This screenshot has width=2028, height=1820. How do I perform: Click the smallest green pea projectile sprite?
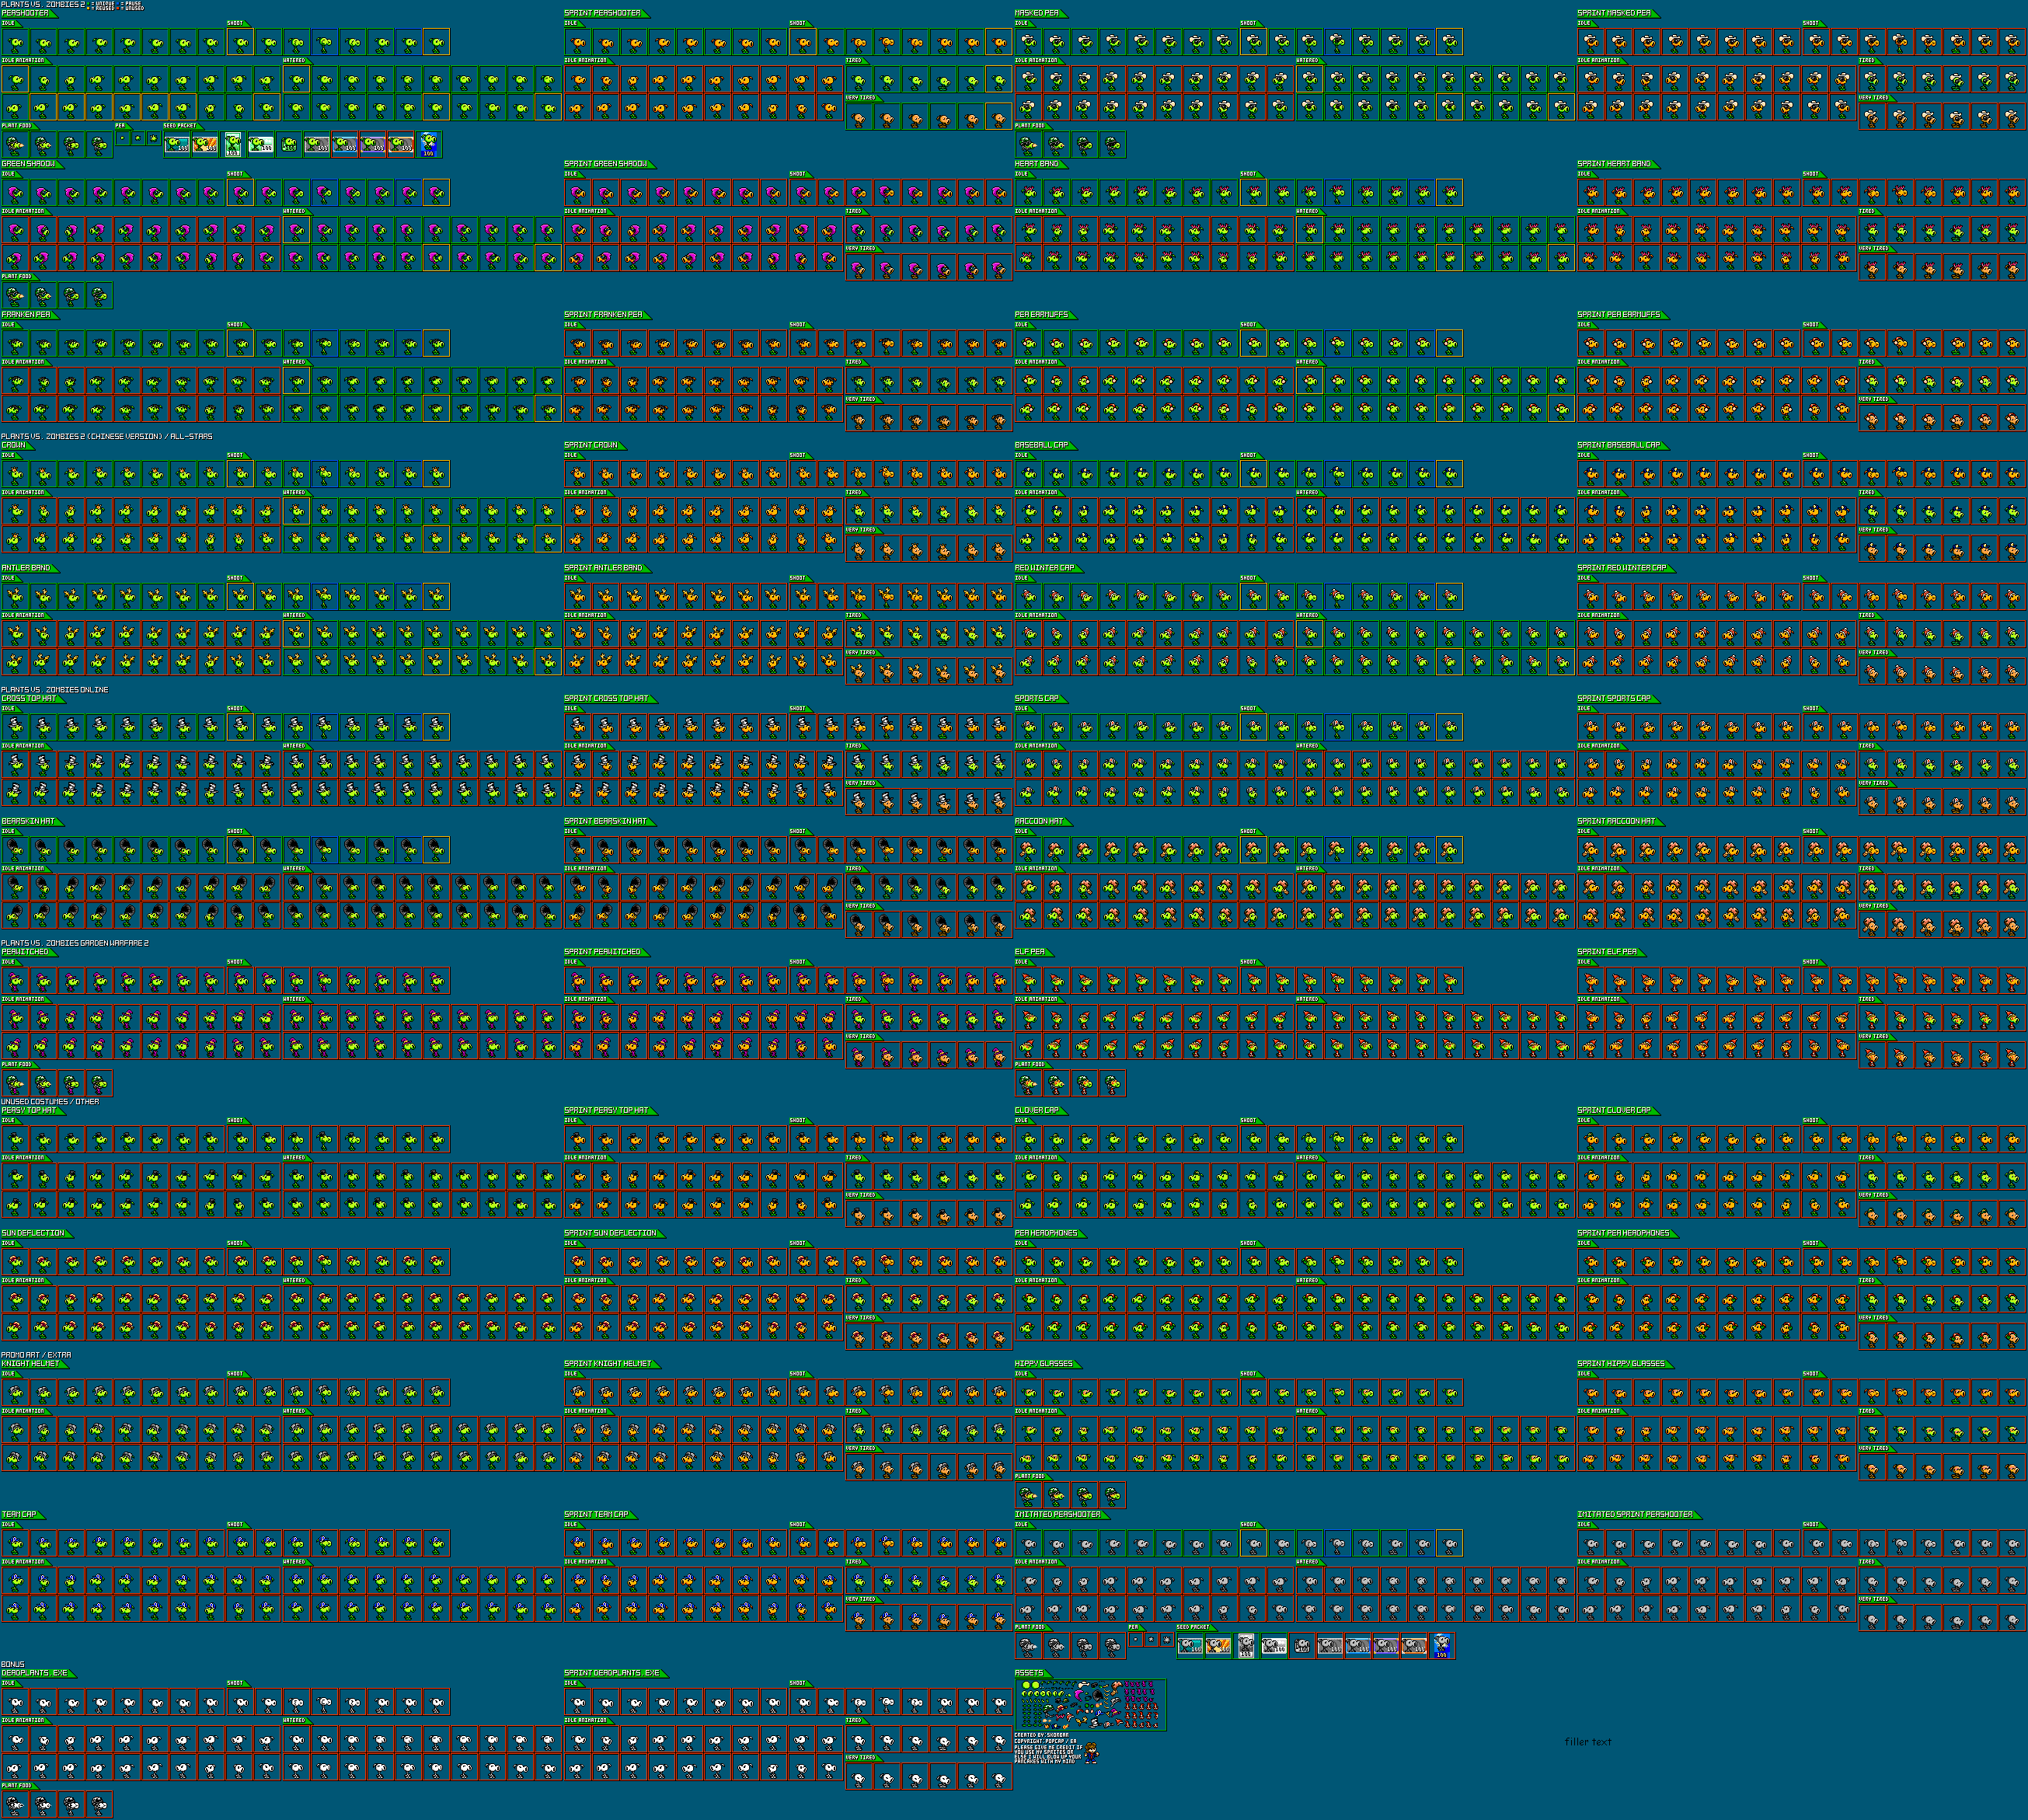122,139
